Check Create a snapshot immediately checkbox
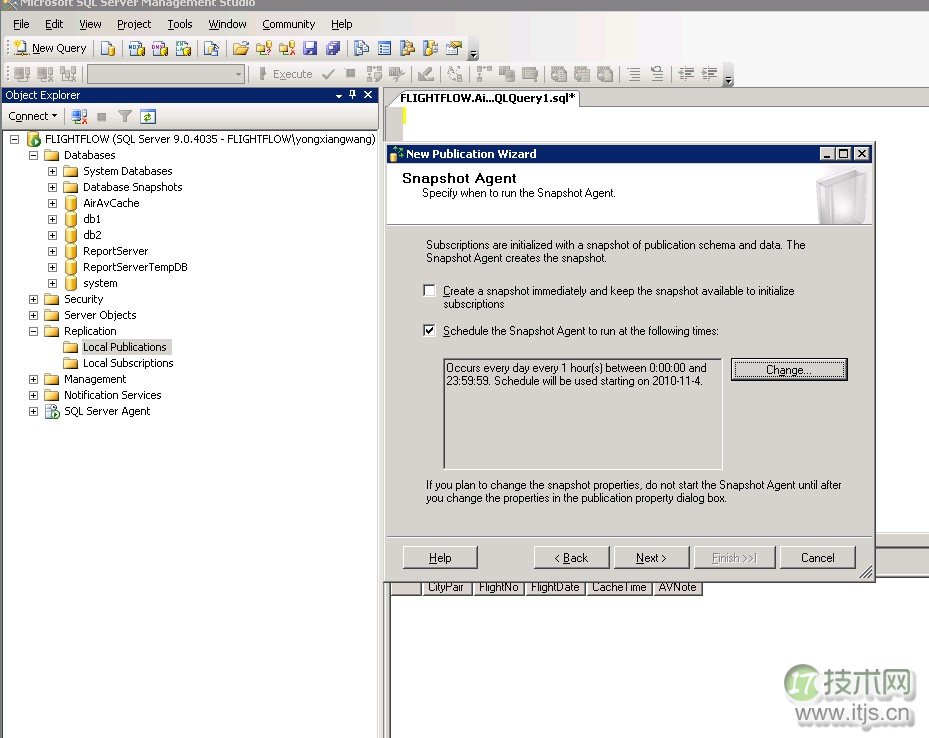This screenshot has width=929, height=738. coord(430,290)
